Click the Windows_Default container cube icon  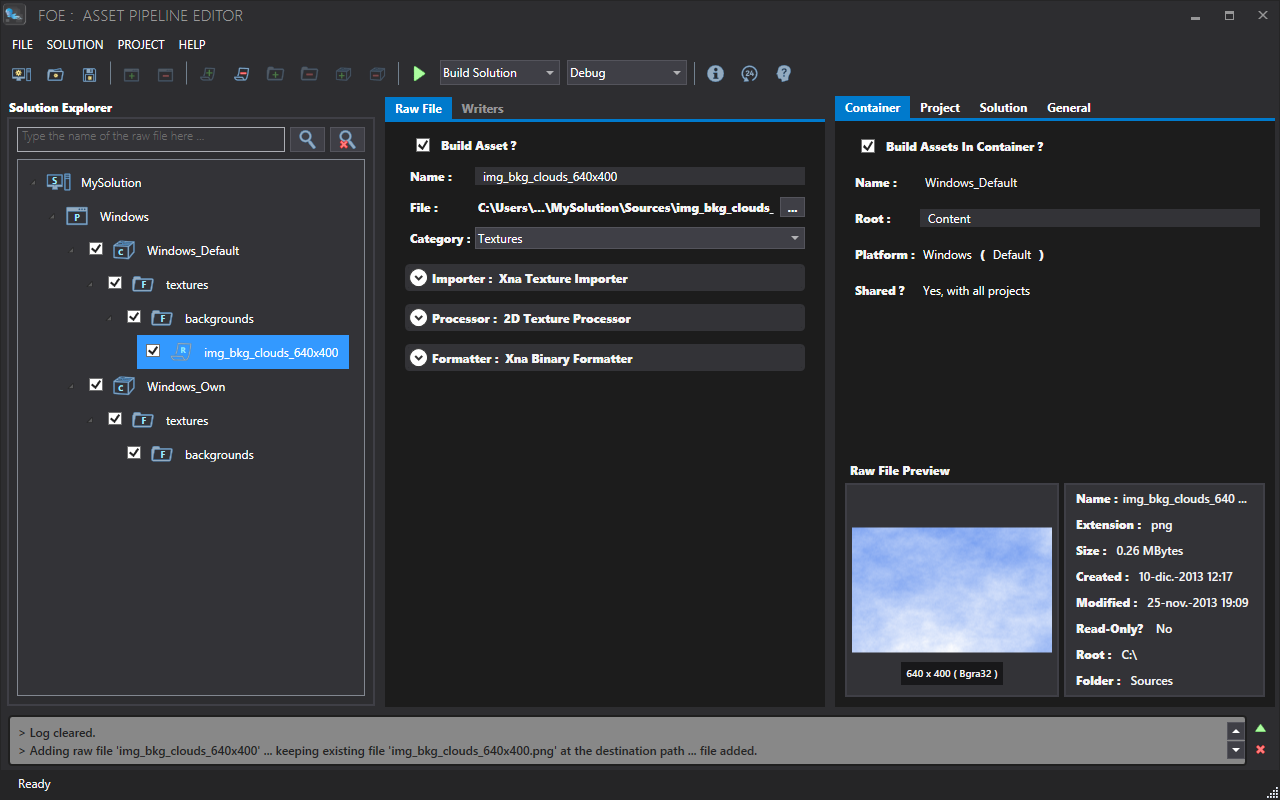tap(124, 250)
